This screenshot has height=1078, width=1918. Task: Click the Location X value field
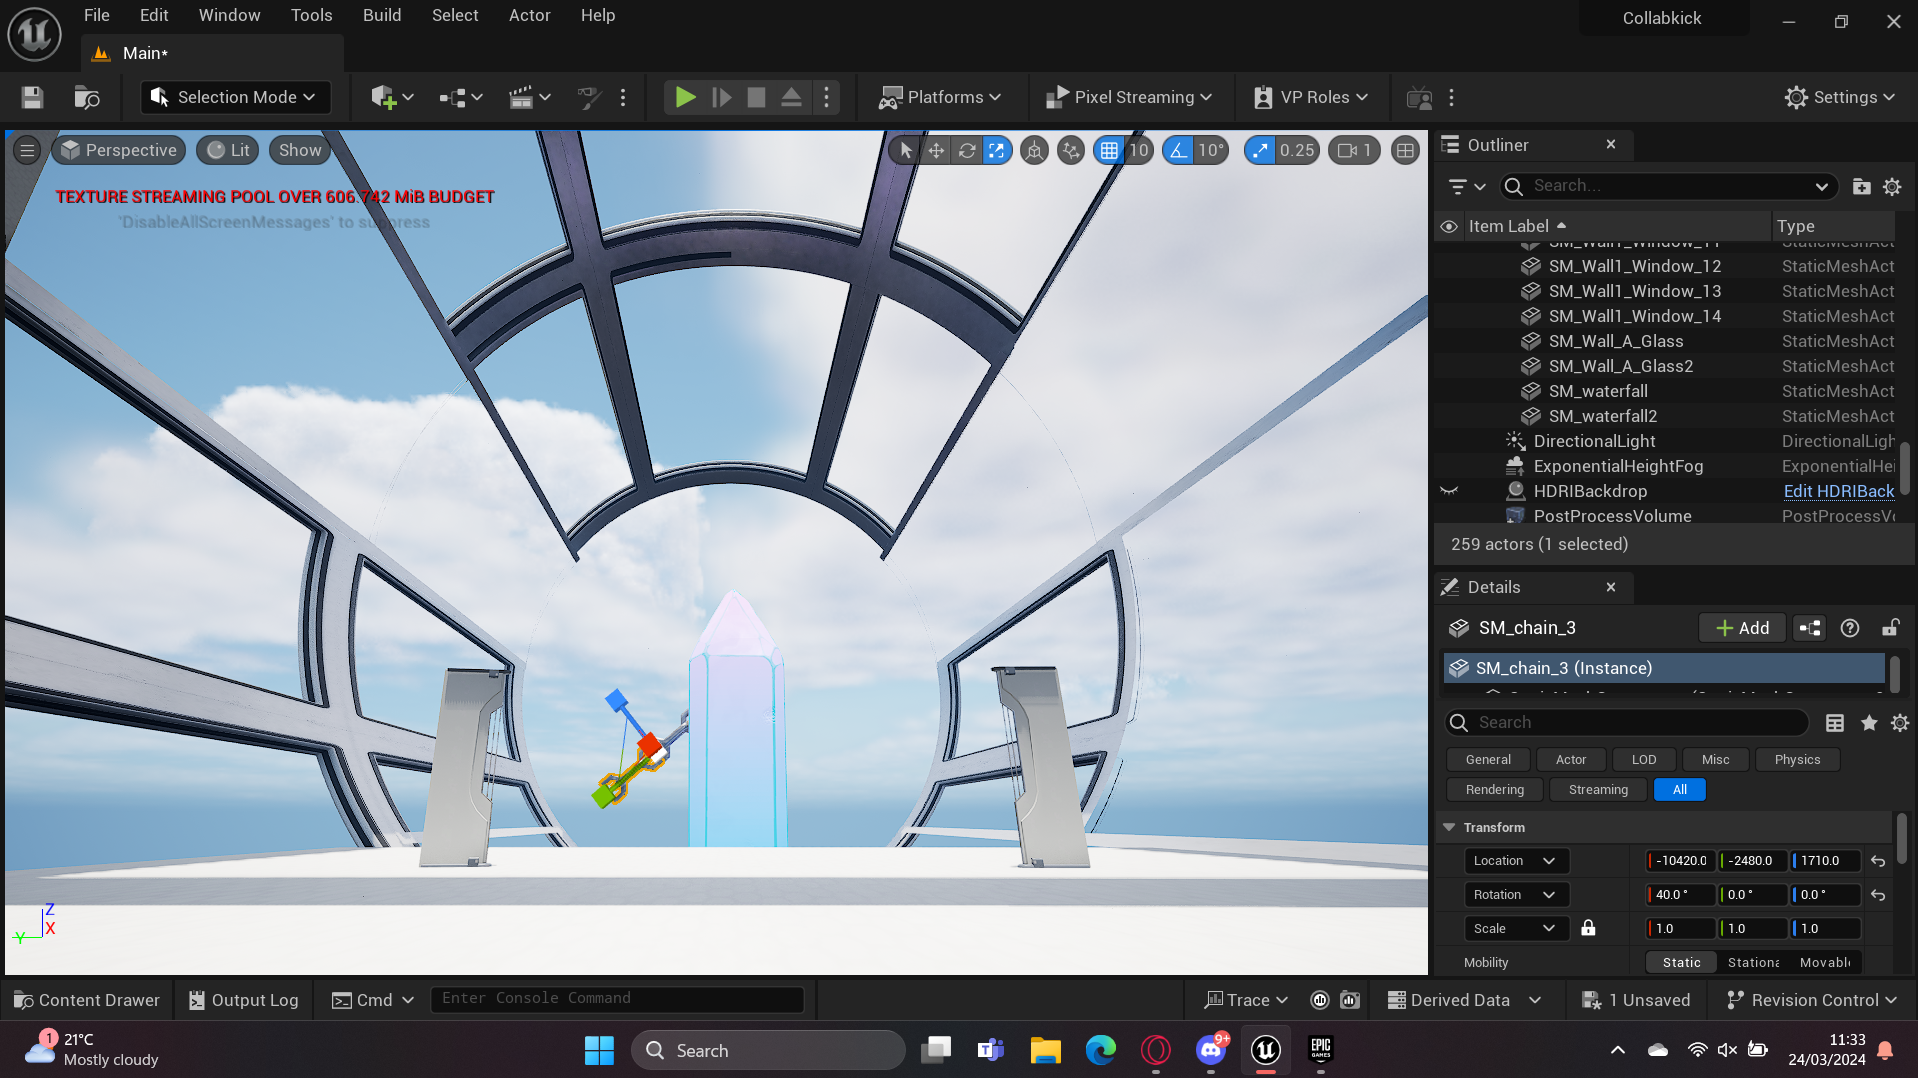coord(1680,861)
